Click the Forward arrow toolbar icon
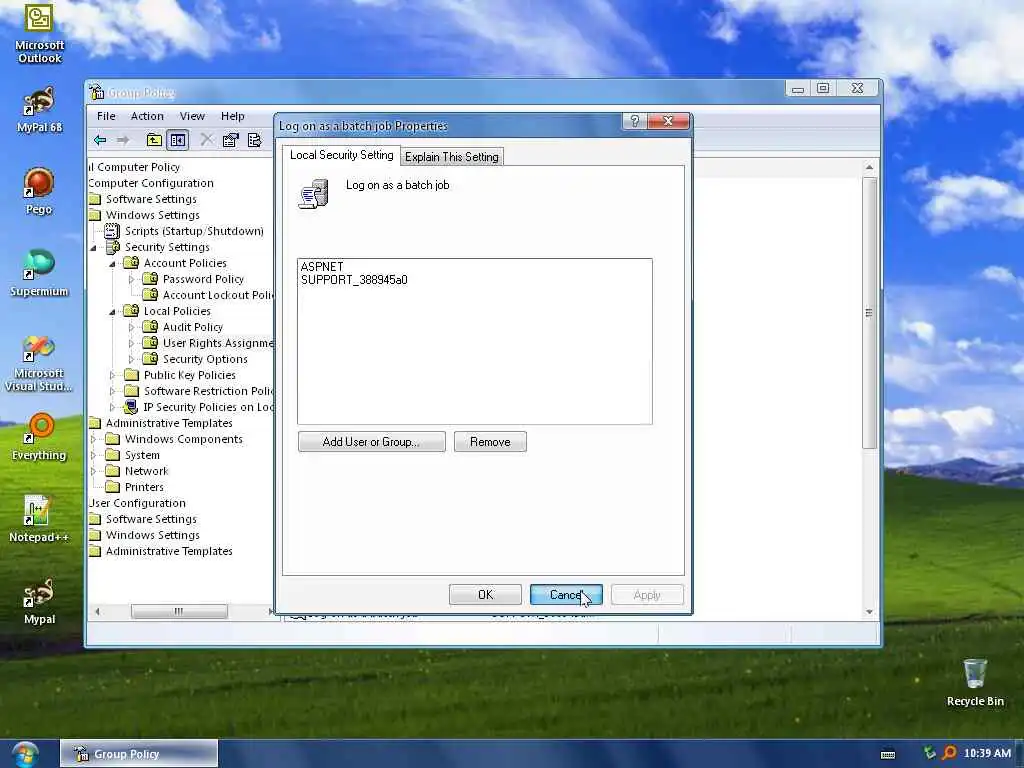This screenshot has height=768, width=1024. point(123,140)
